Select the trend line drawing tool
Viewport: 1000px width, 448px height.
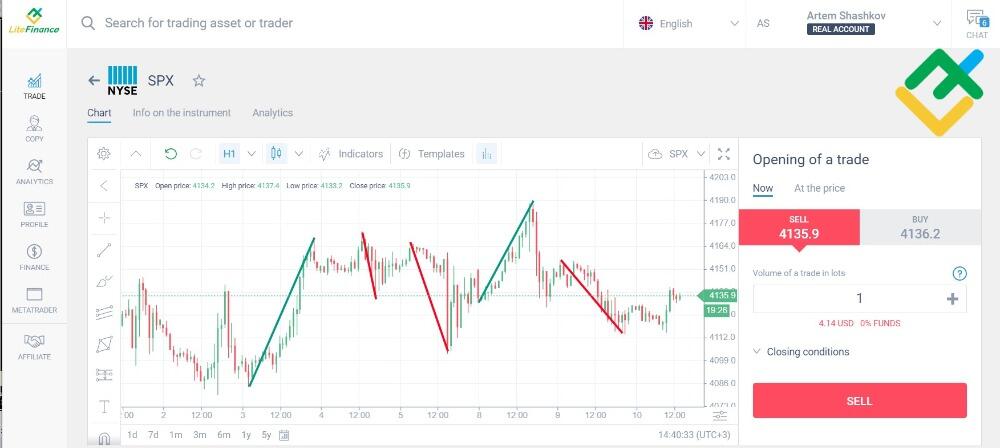[104, 250]
